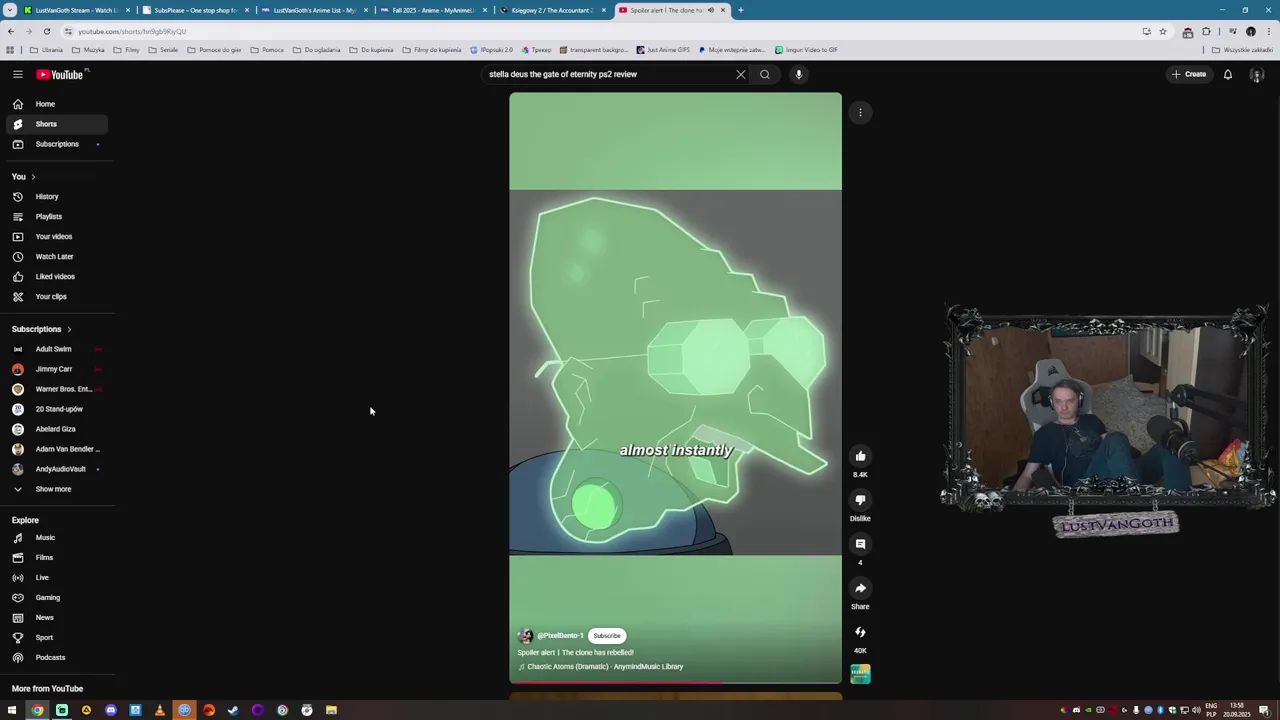1280x720 pixels.
Task: Subscribe to the PixelBento-1 channel
Action: tap(607, 636)
